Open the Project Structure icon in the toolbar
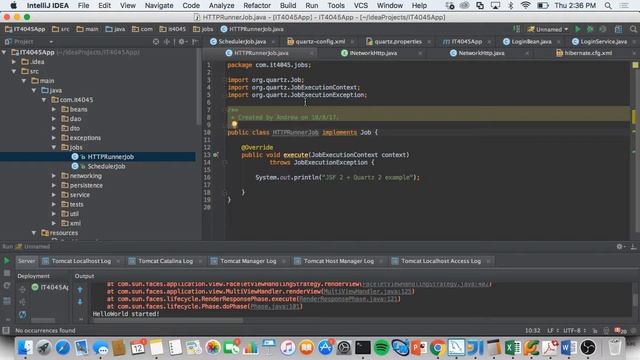Viewport: 640px width, 360px height. coord(618,29)
